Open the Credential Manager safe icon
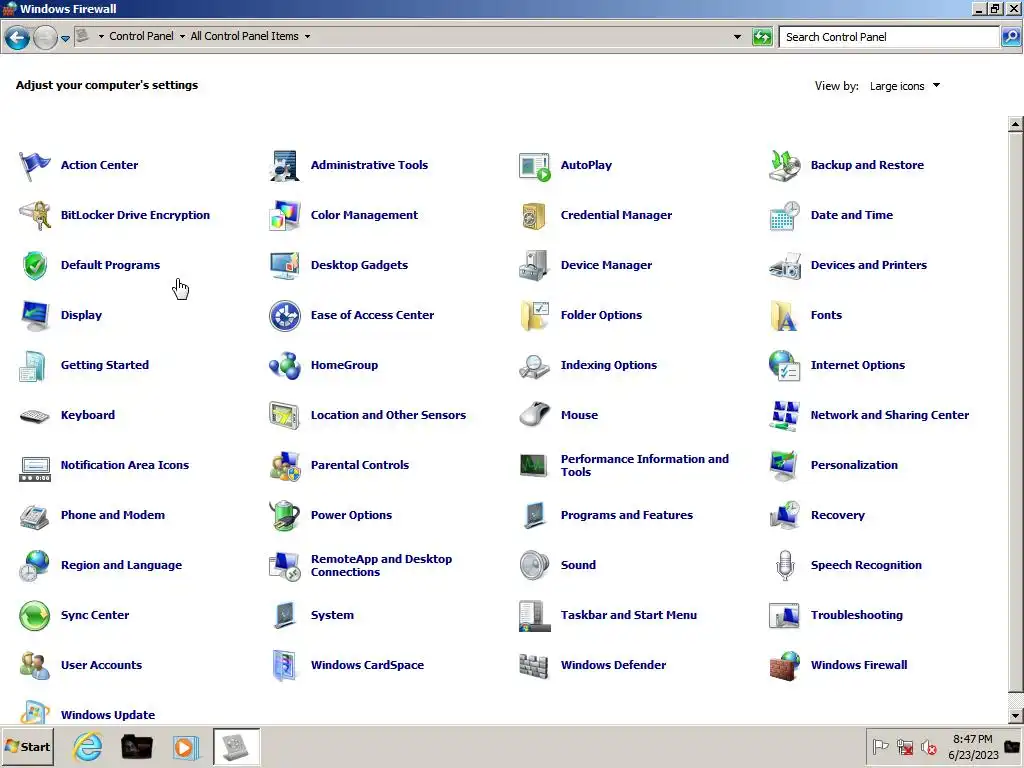This screenshot has width=1024, height=768. [x=534, y=216]
